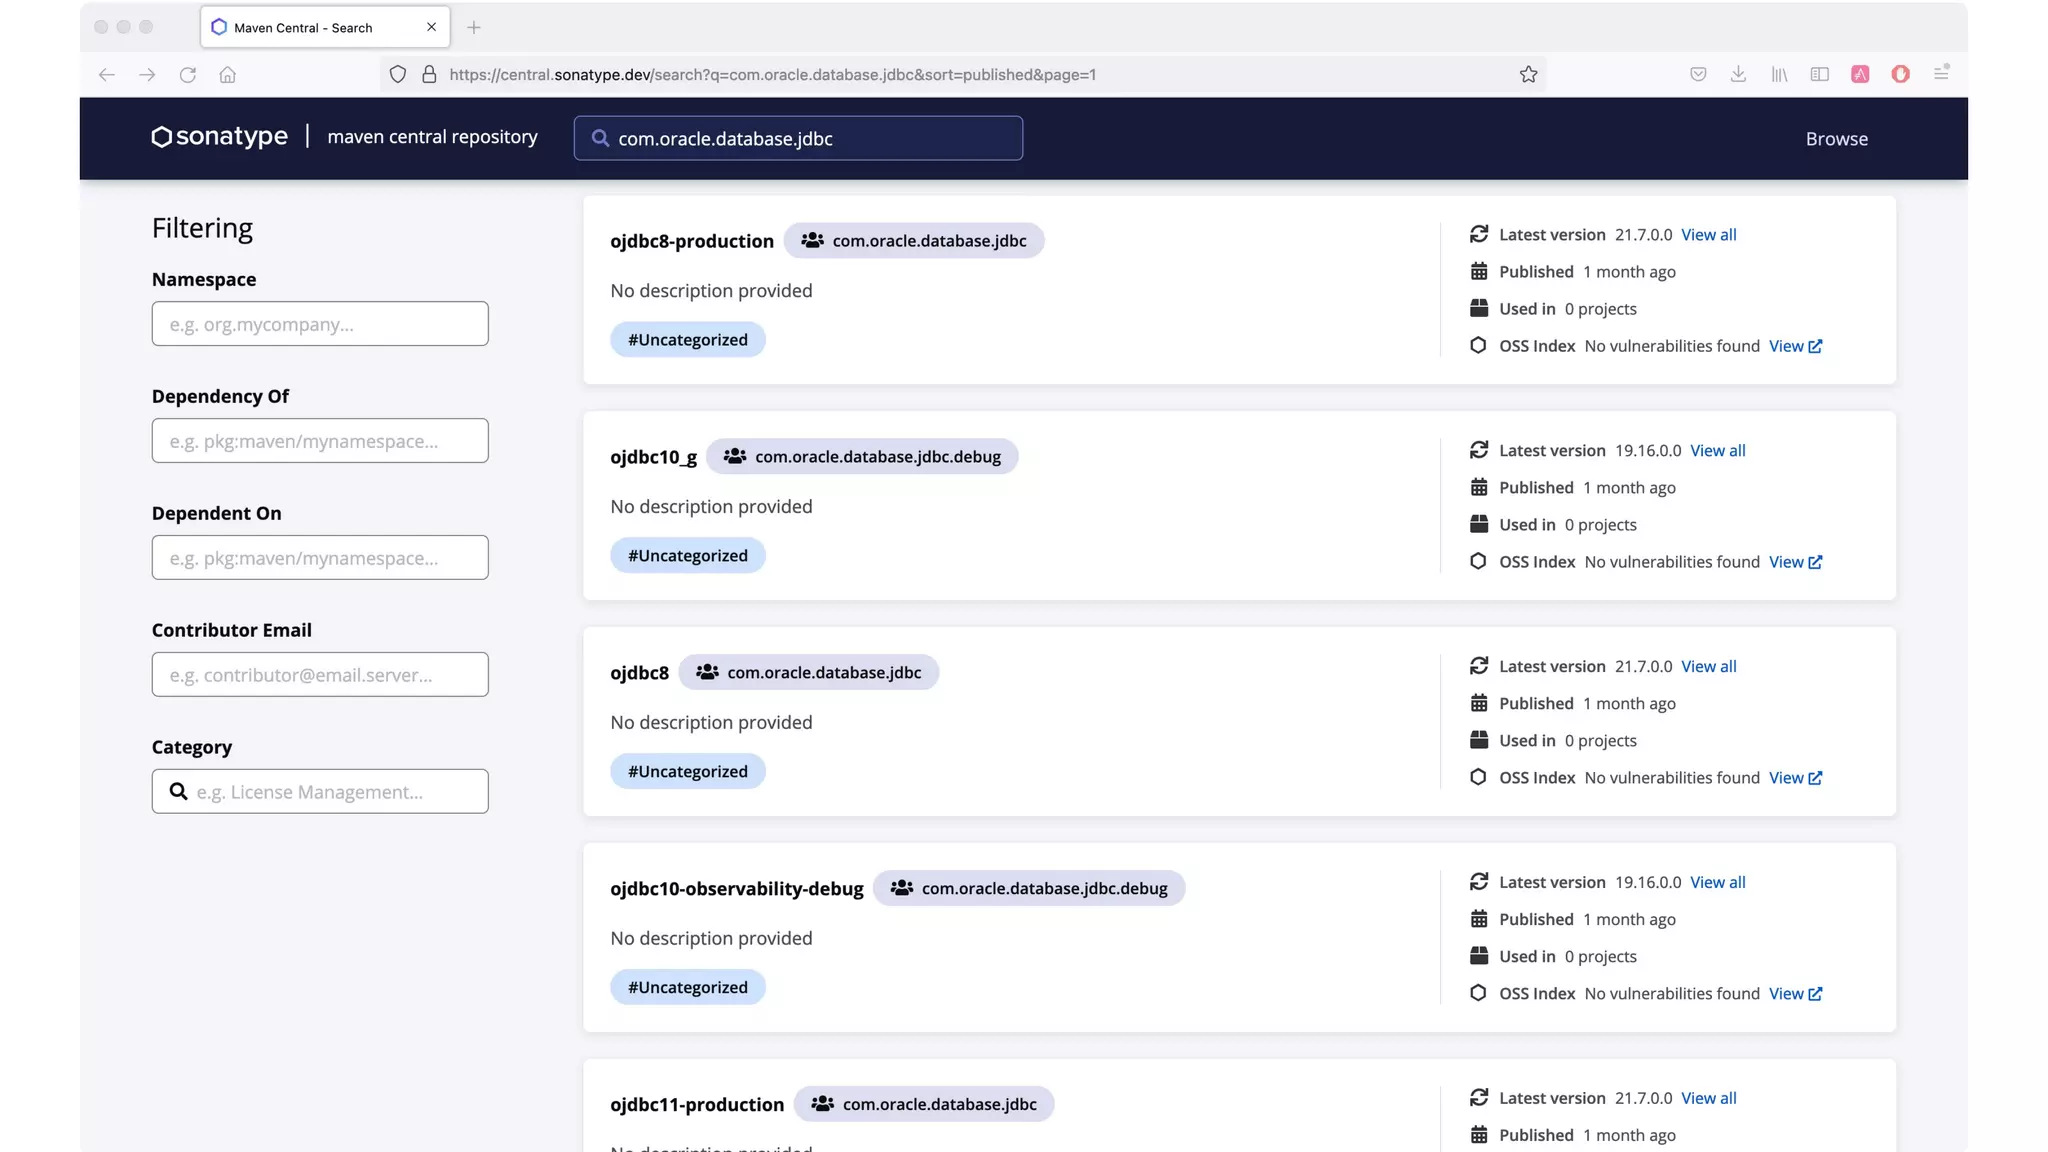The image size is (2048, 1152).
Task: Click the magnifier icon in Category field
Action: click(178, 791)
